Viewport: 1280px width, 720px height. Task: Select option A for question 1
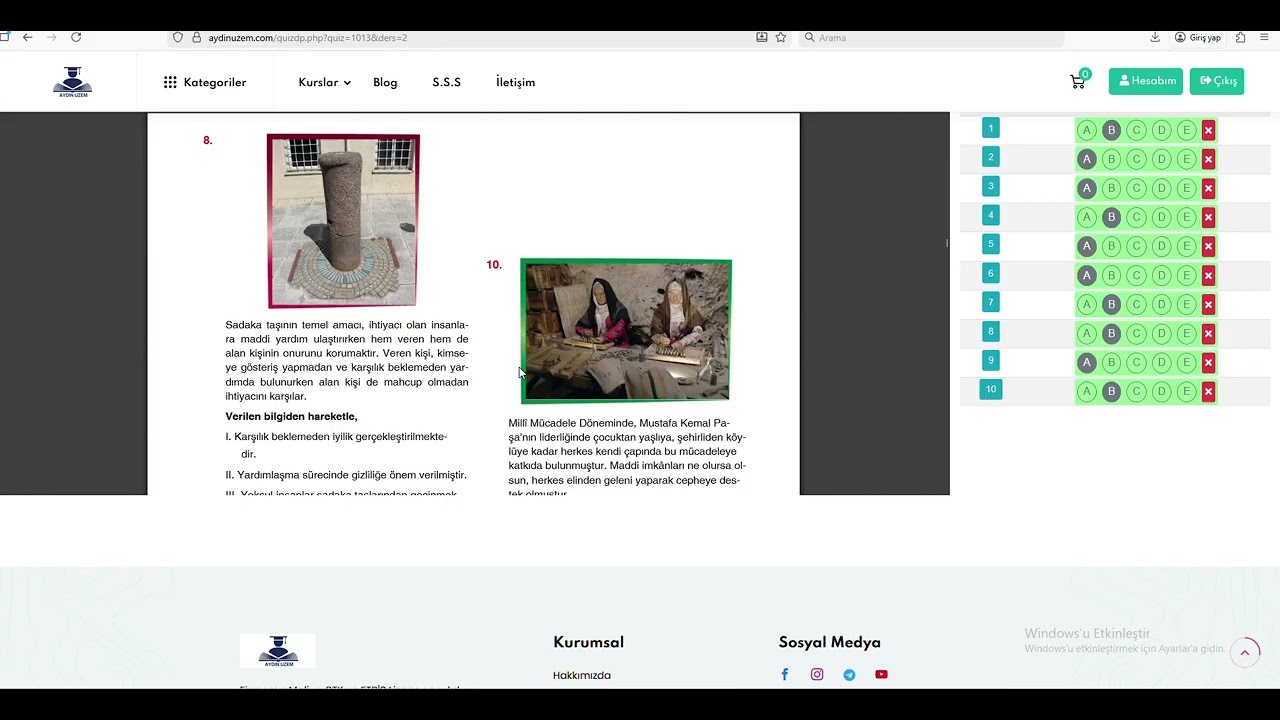[1087, 130]
